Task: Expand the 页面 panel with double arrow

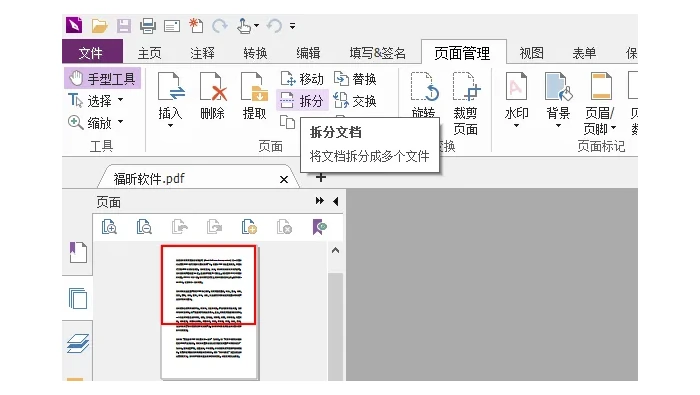Action: click(x=319, y=201)
